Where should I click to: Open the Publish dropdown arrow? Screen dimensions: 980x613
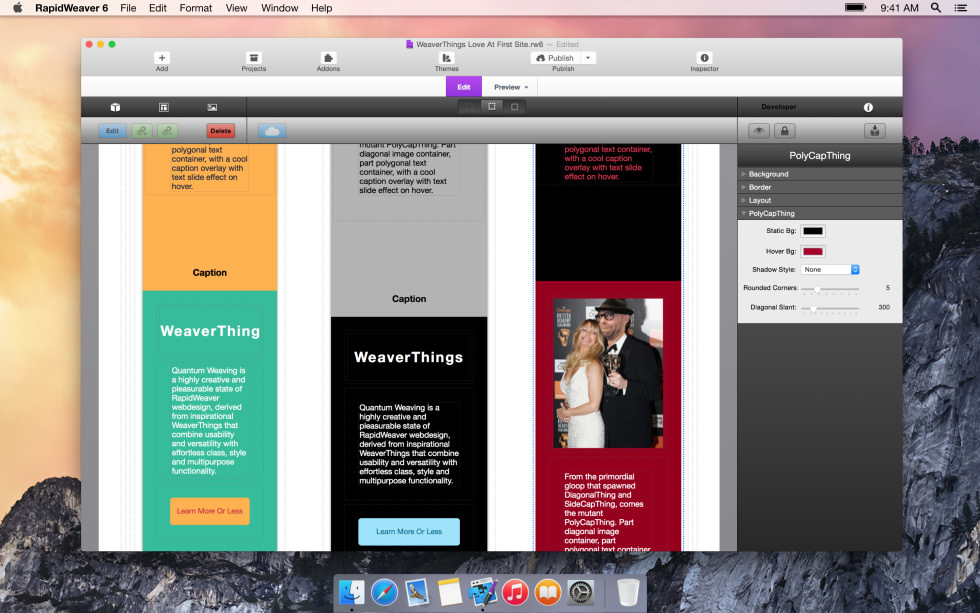tap(588, 57)
